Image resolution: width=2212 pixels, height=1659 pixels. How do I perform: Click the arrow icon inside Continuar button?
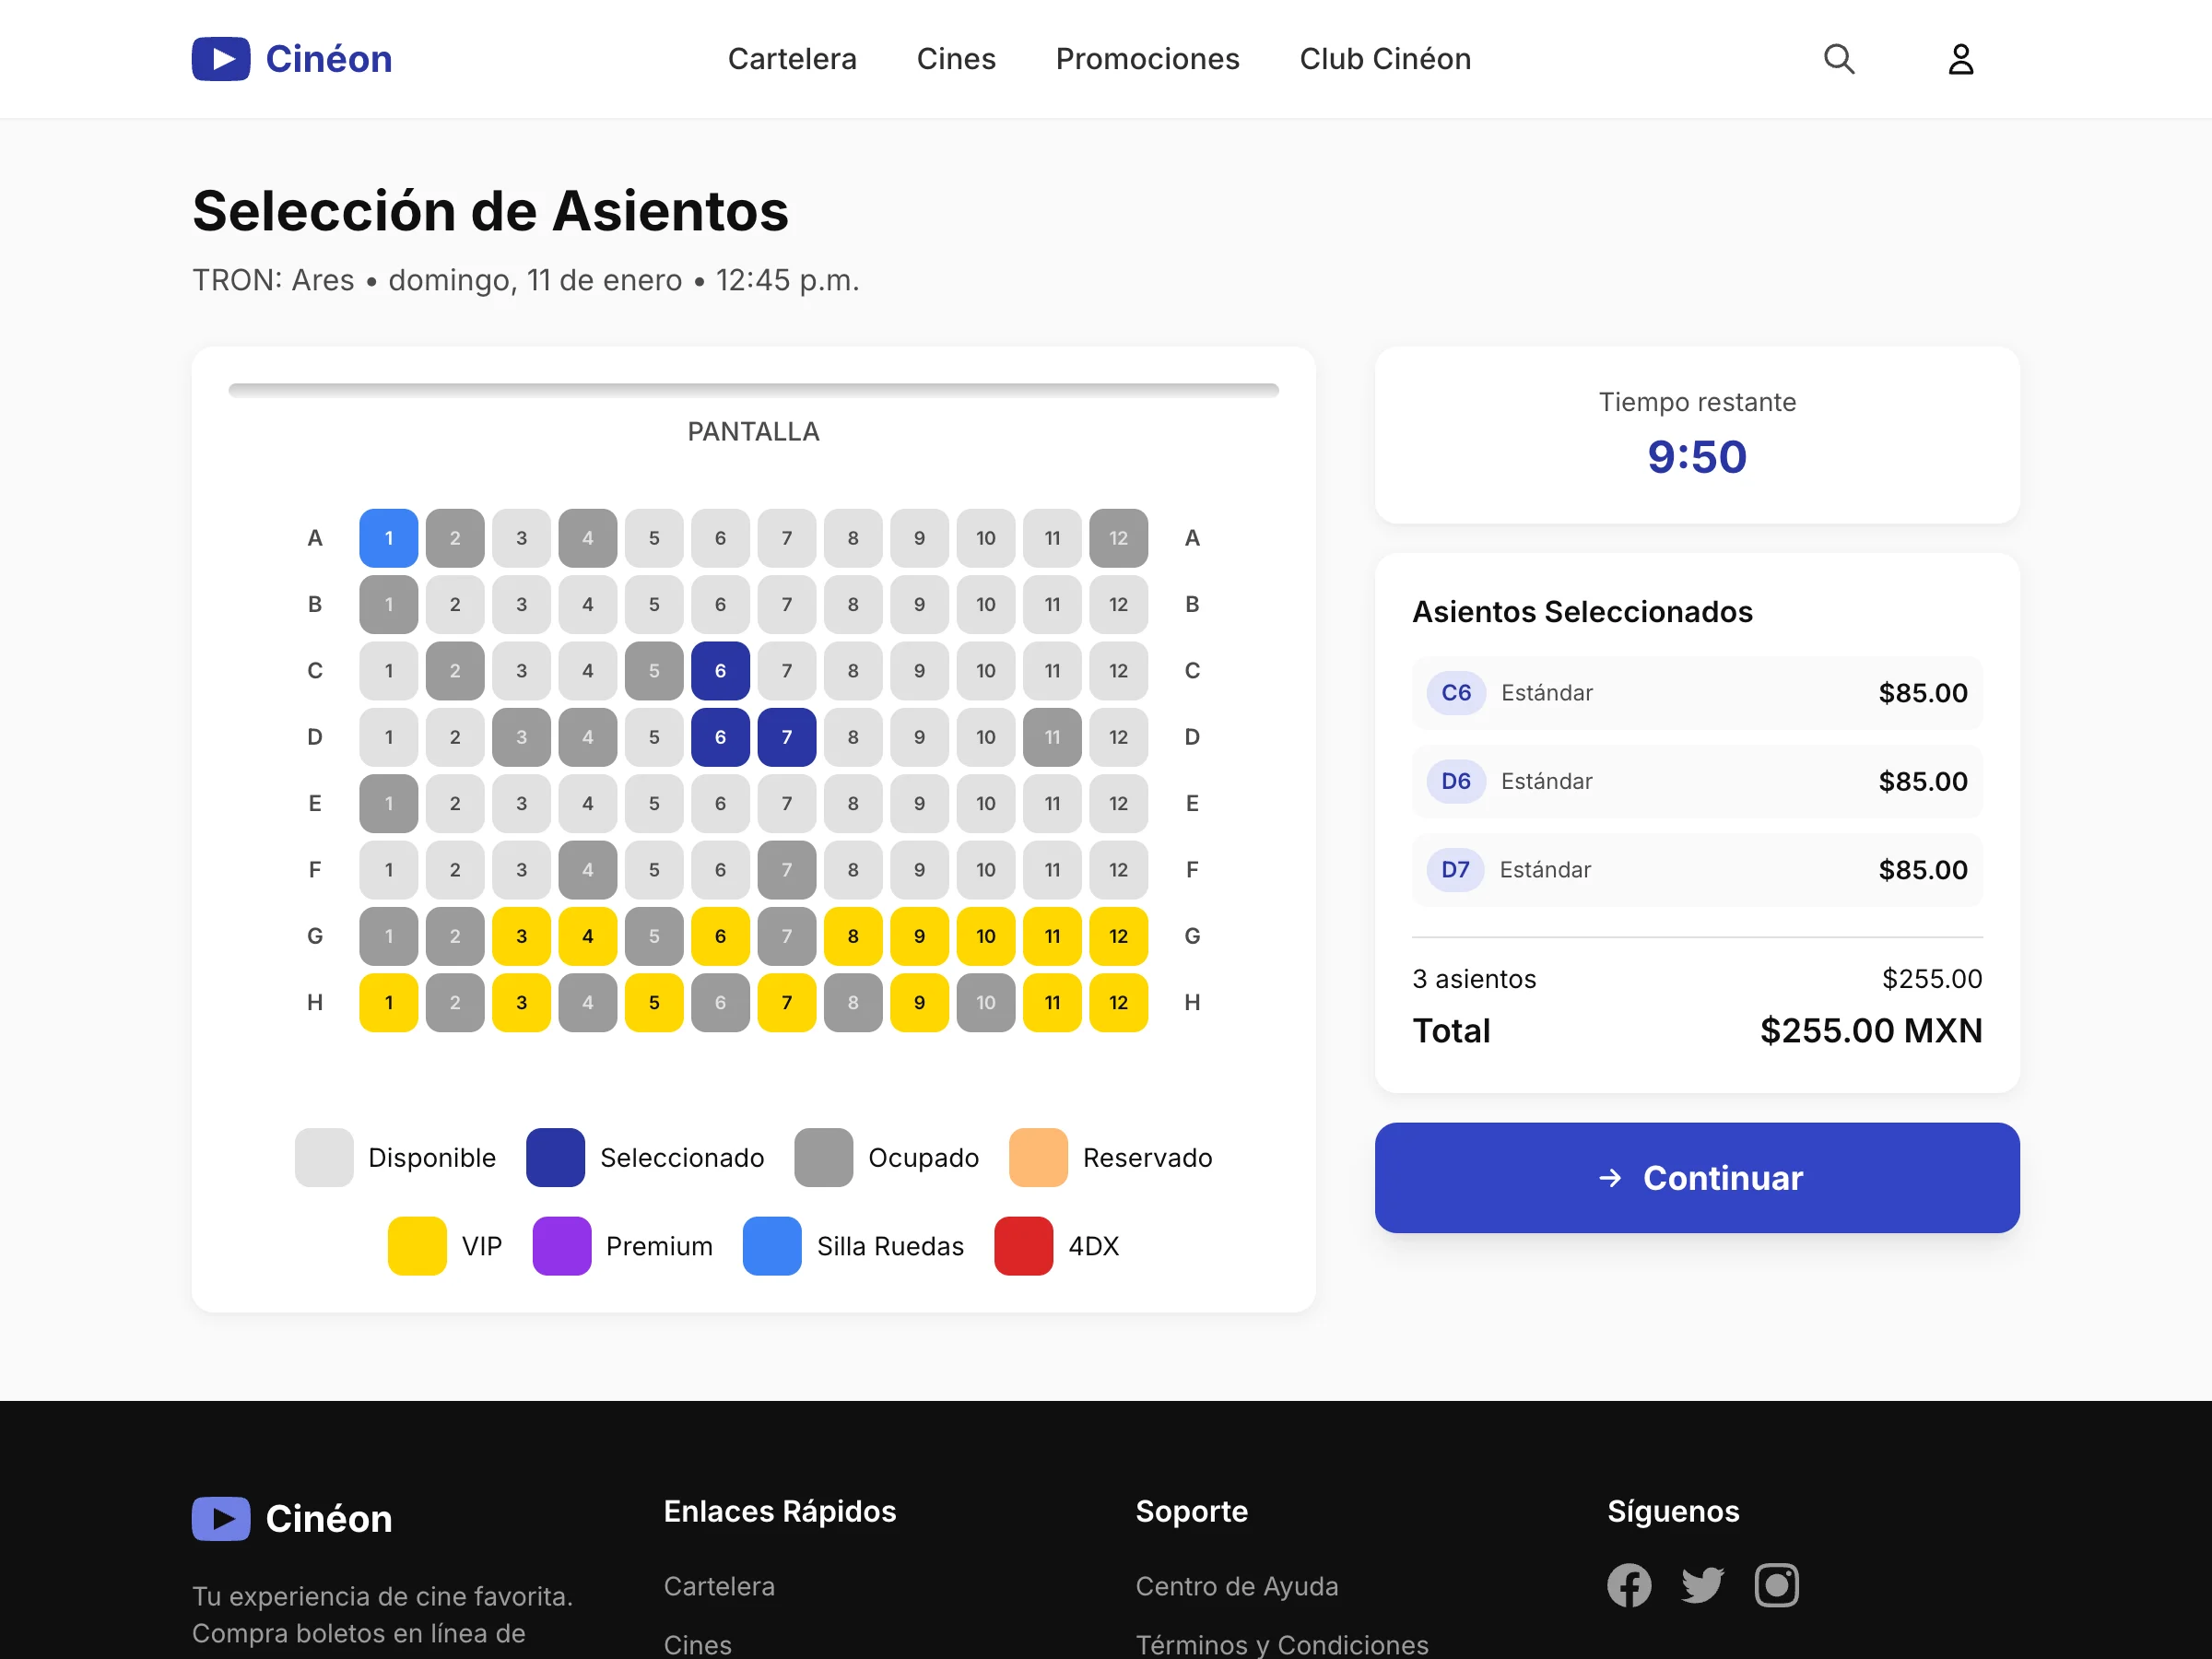[x=1610, y=1178]
